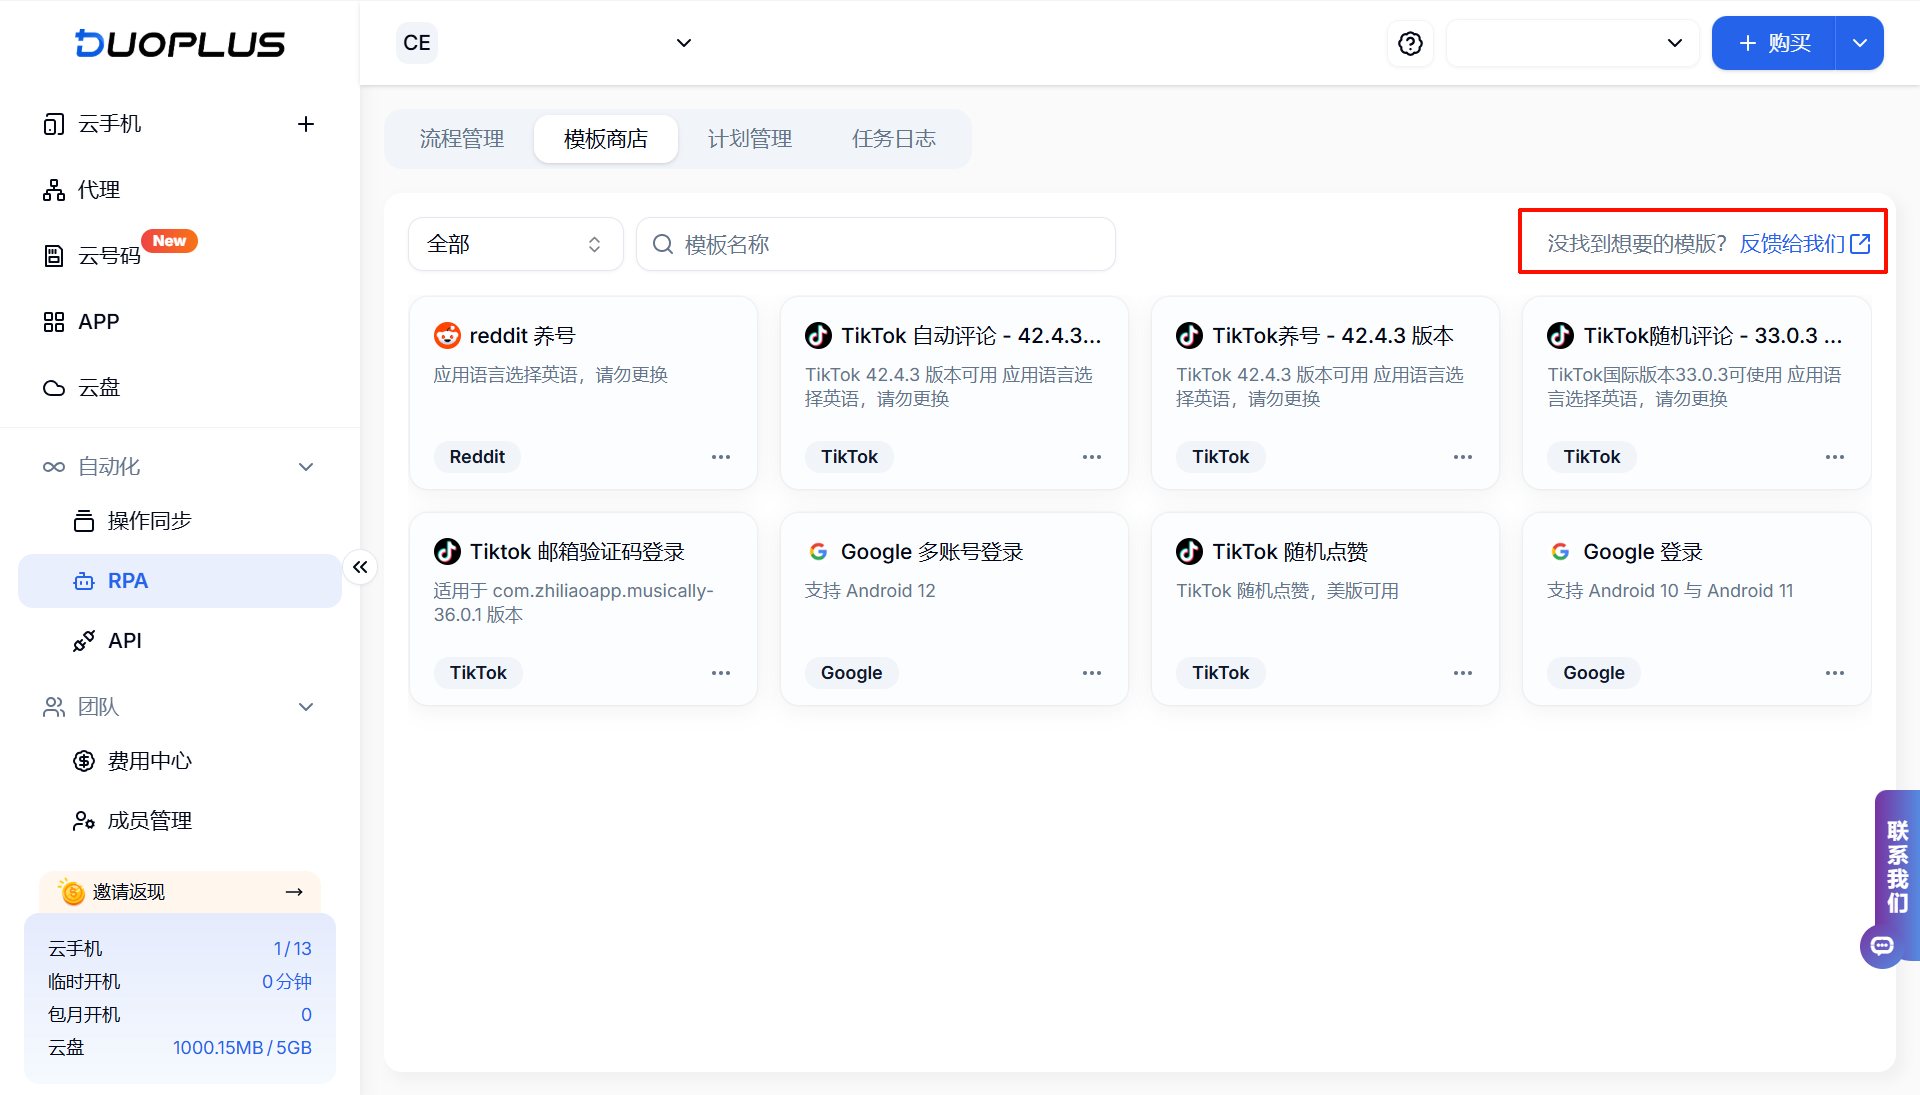Click the RPA robot icon in sidebar
This screenshot has width=1920, height=1095.
[84, 581]
